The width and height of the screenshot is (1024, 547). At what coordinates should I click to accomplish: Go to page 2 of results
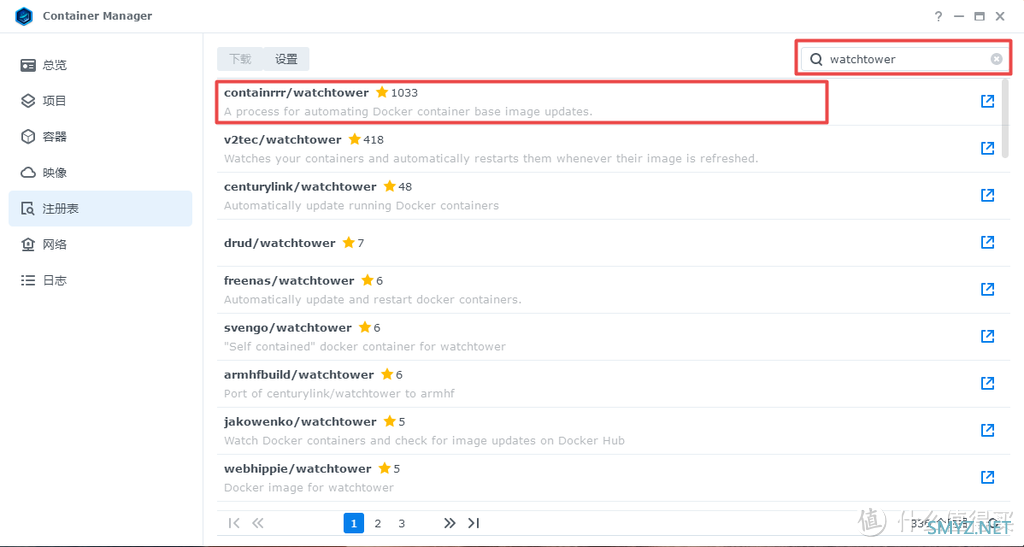click(377, 523)
